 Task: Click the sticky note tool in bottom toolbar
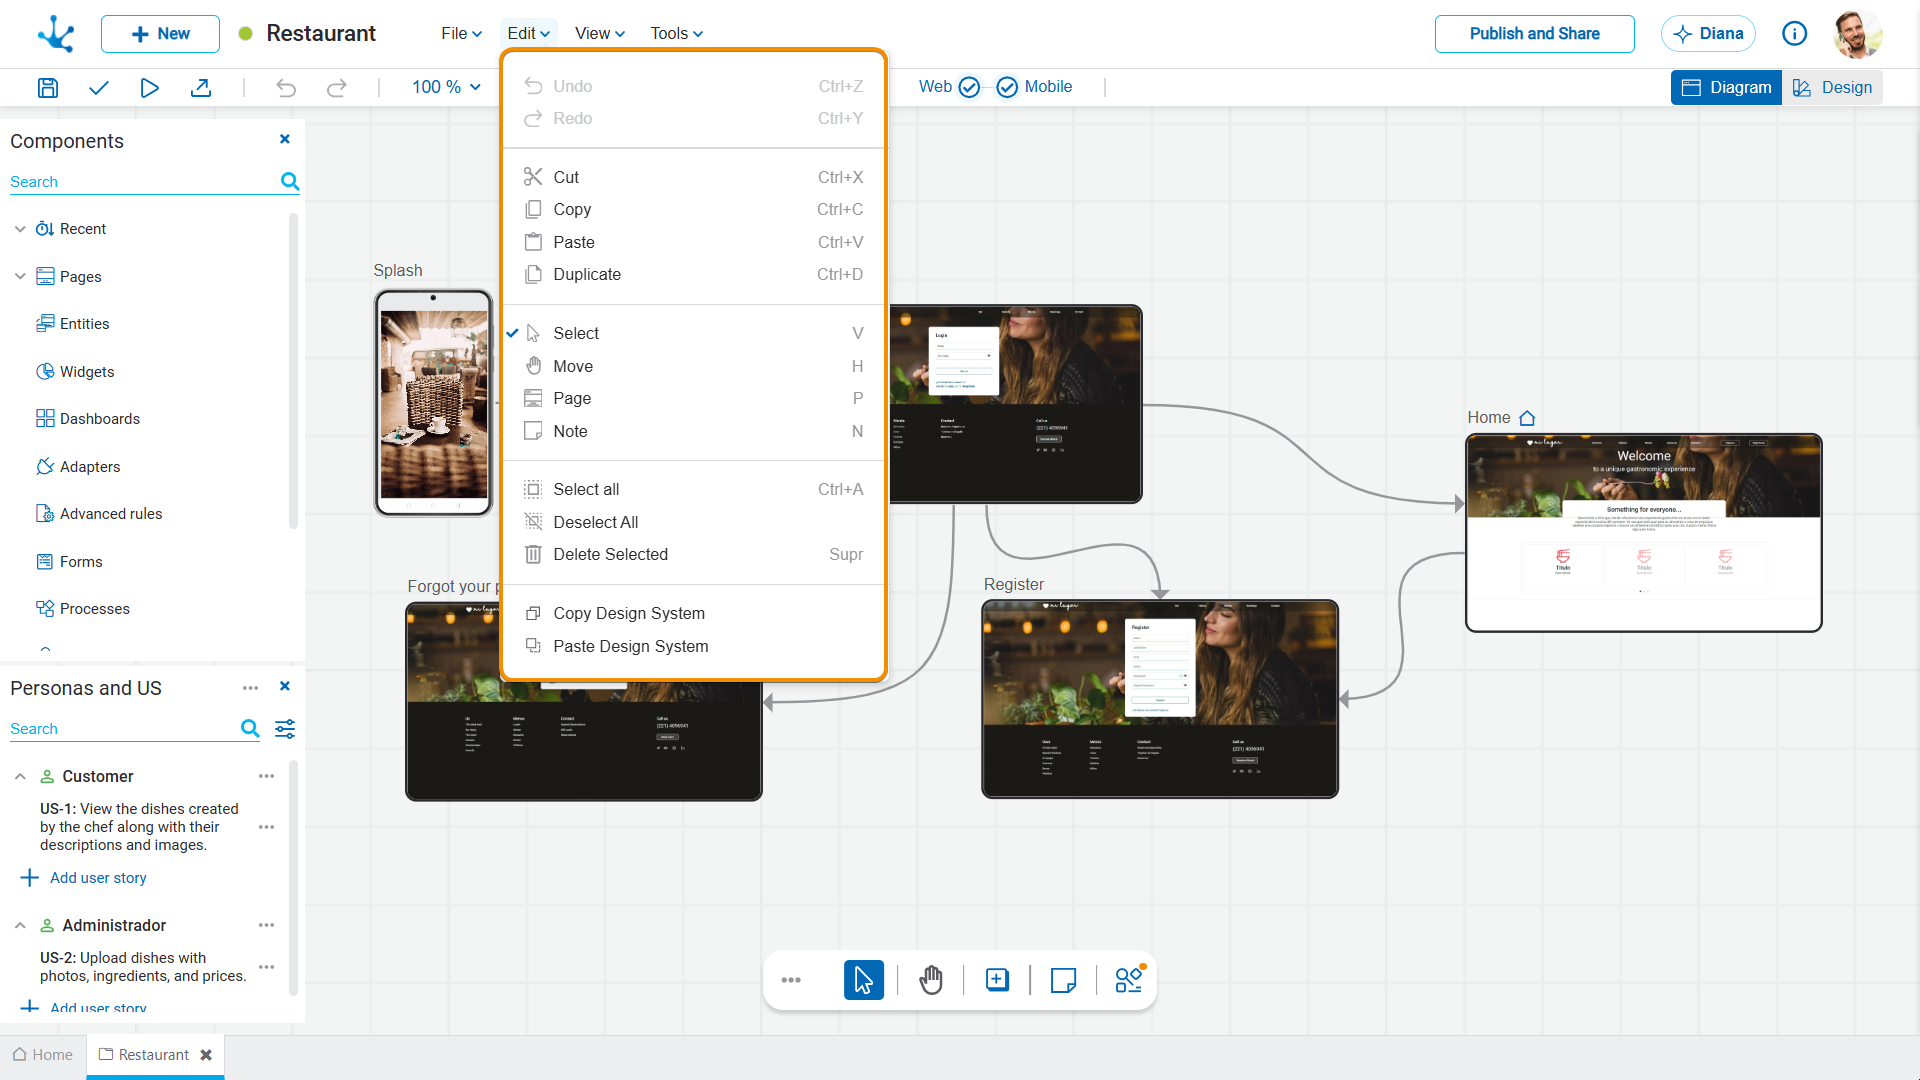pyautogui.click(x=1063, y=980)
